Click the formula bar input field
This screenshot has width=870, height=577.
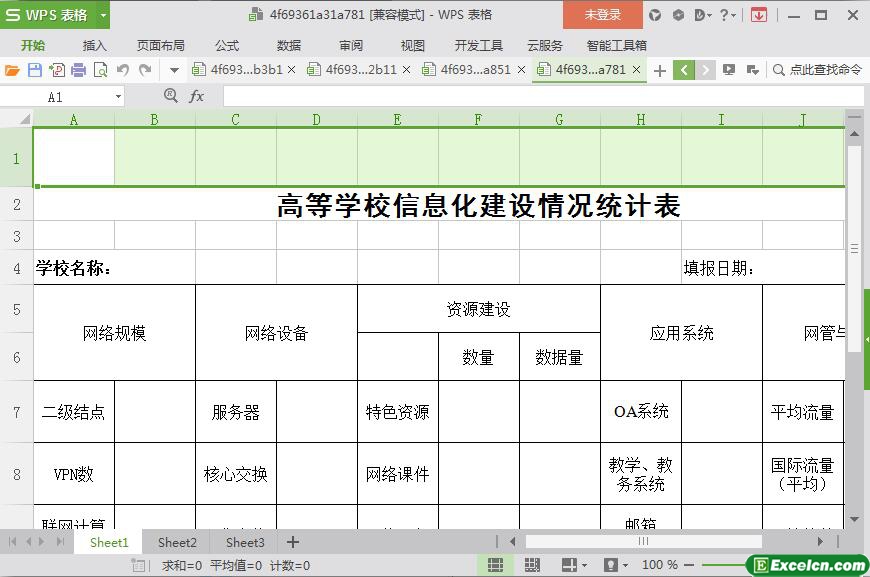click(540, 96)
